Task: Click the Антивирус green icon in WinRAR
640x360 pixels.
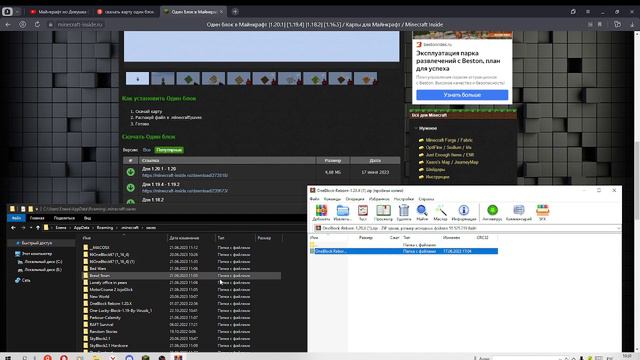Action: 492,213
